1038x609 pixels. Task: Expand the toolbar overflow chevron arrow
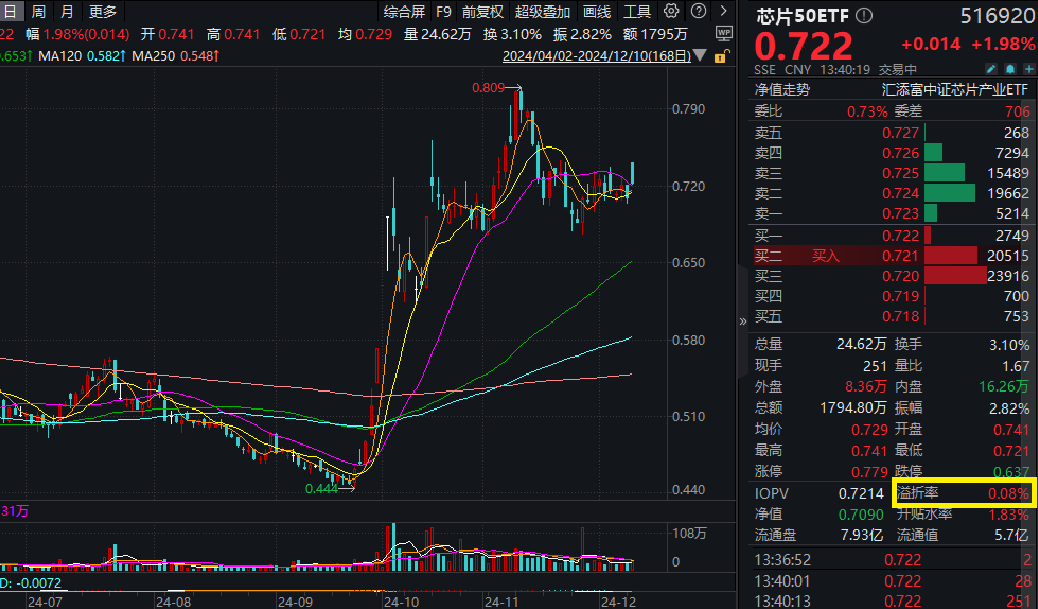coord(723,12)
